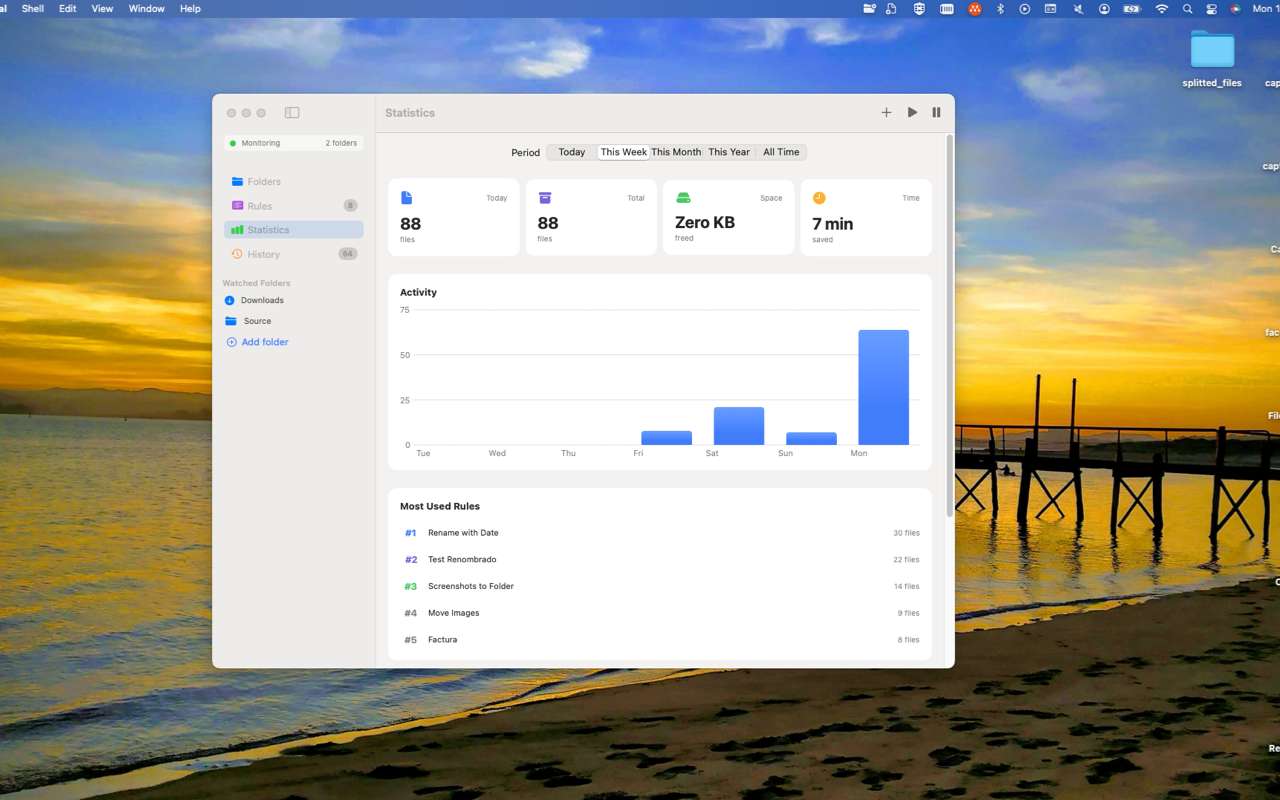Screen dimensions: 1280x800
Task: Click the Monitoring status indicator
Action: [x=260, y=143]
